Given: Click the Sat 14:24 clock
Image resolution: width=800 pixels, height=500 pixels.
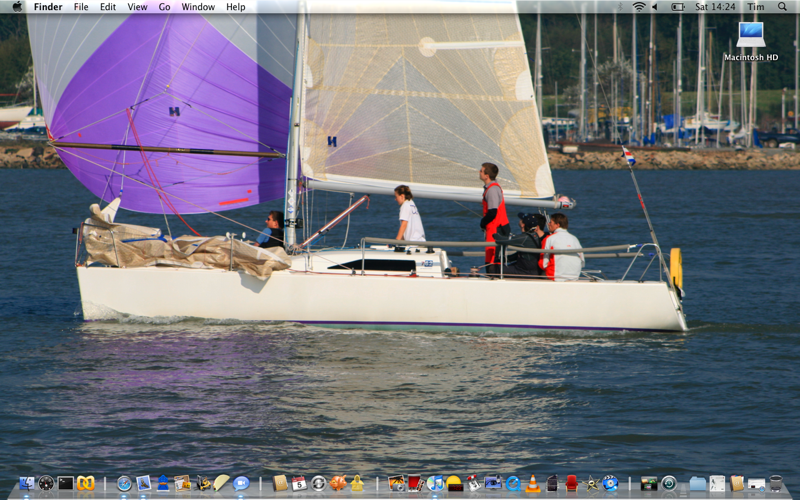Looking at the screenshot, I should [x=715, y=7].
